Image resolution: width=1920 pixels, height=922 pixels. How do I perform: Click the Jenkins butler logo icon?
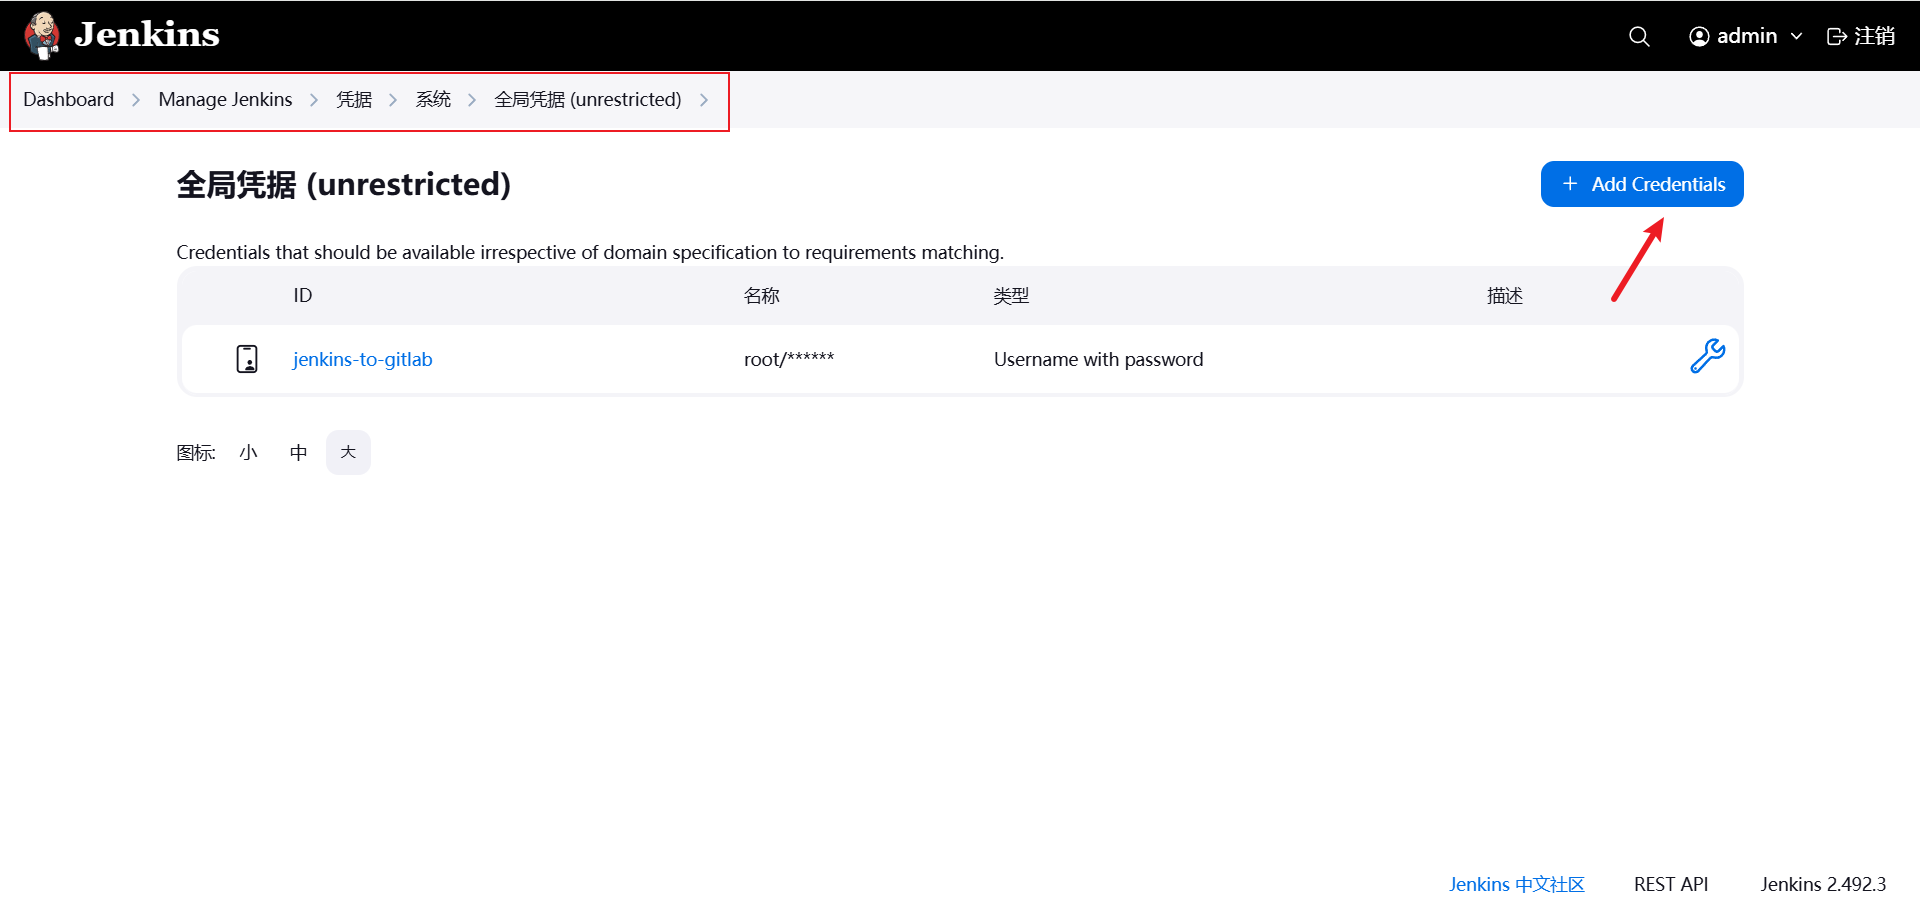click(x=42, y=35)
